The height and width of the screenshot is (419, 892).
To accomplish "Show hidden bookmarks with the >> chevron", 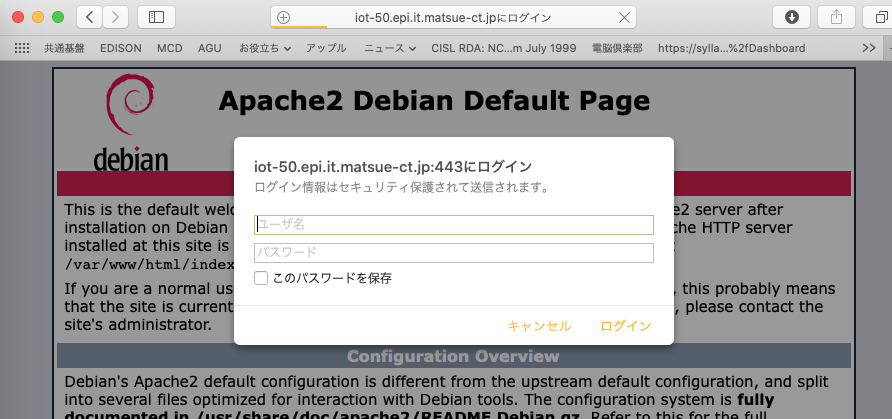I will tap(868, 48).
